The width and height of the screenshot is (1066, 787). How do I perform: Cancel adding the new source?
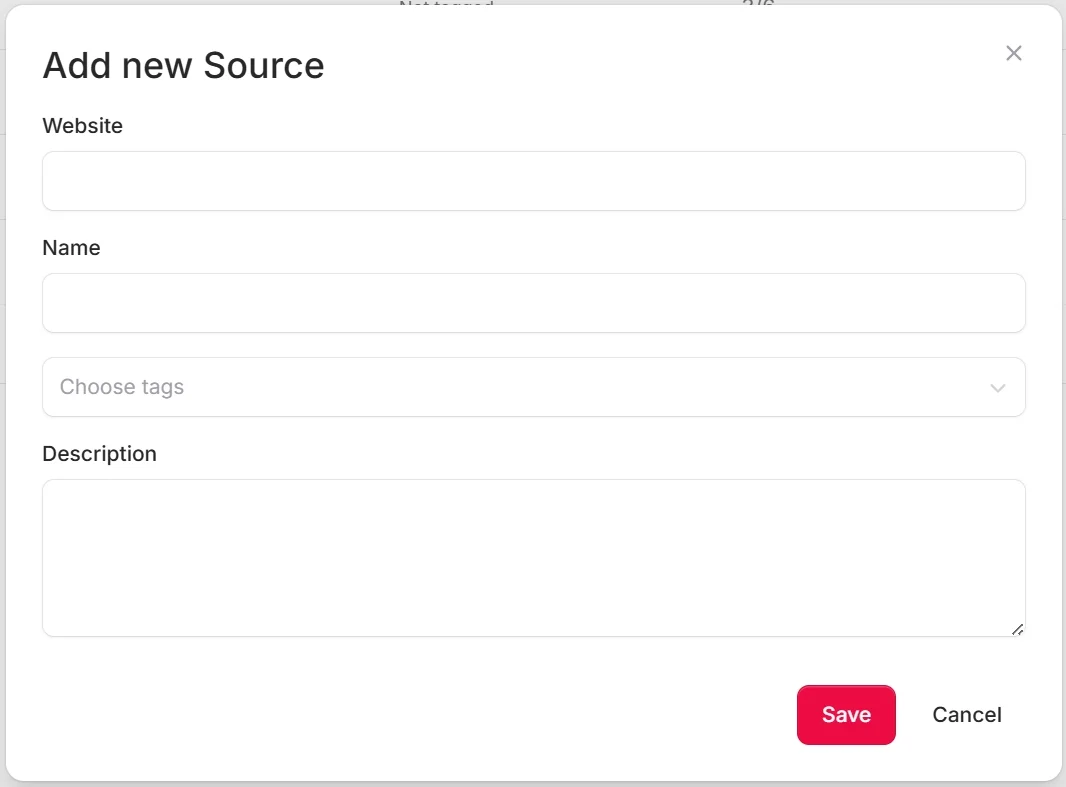tap(967, 715)
